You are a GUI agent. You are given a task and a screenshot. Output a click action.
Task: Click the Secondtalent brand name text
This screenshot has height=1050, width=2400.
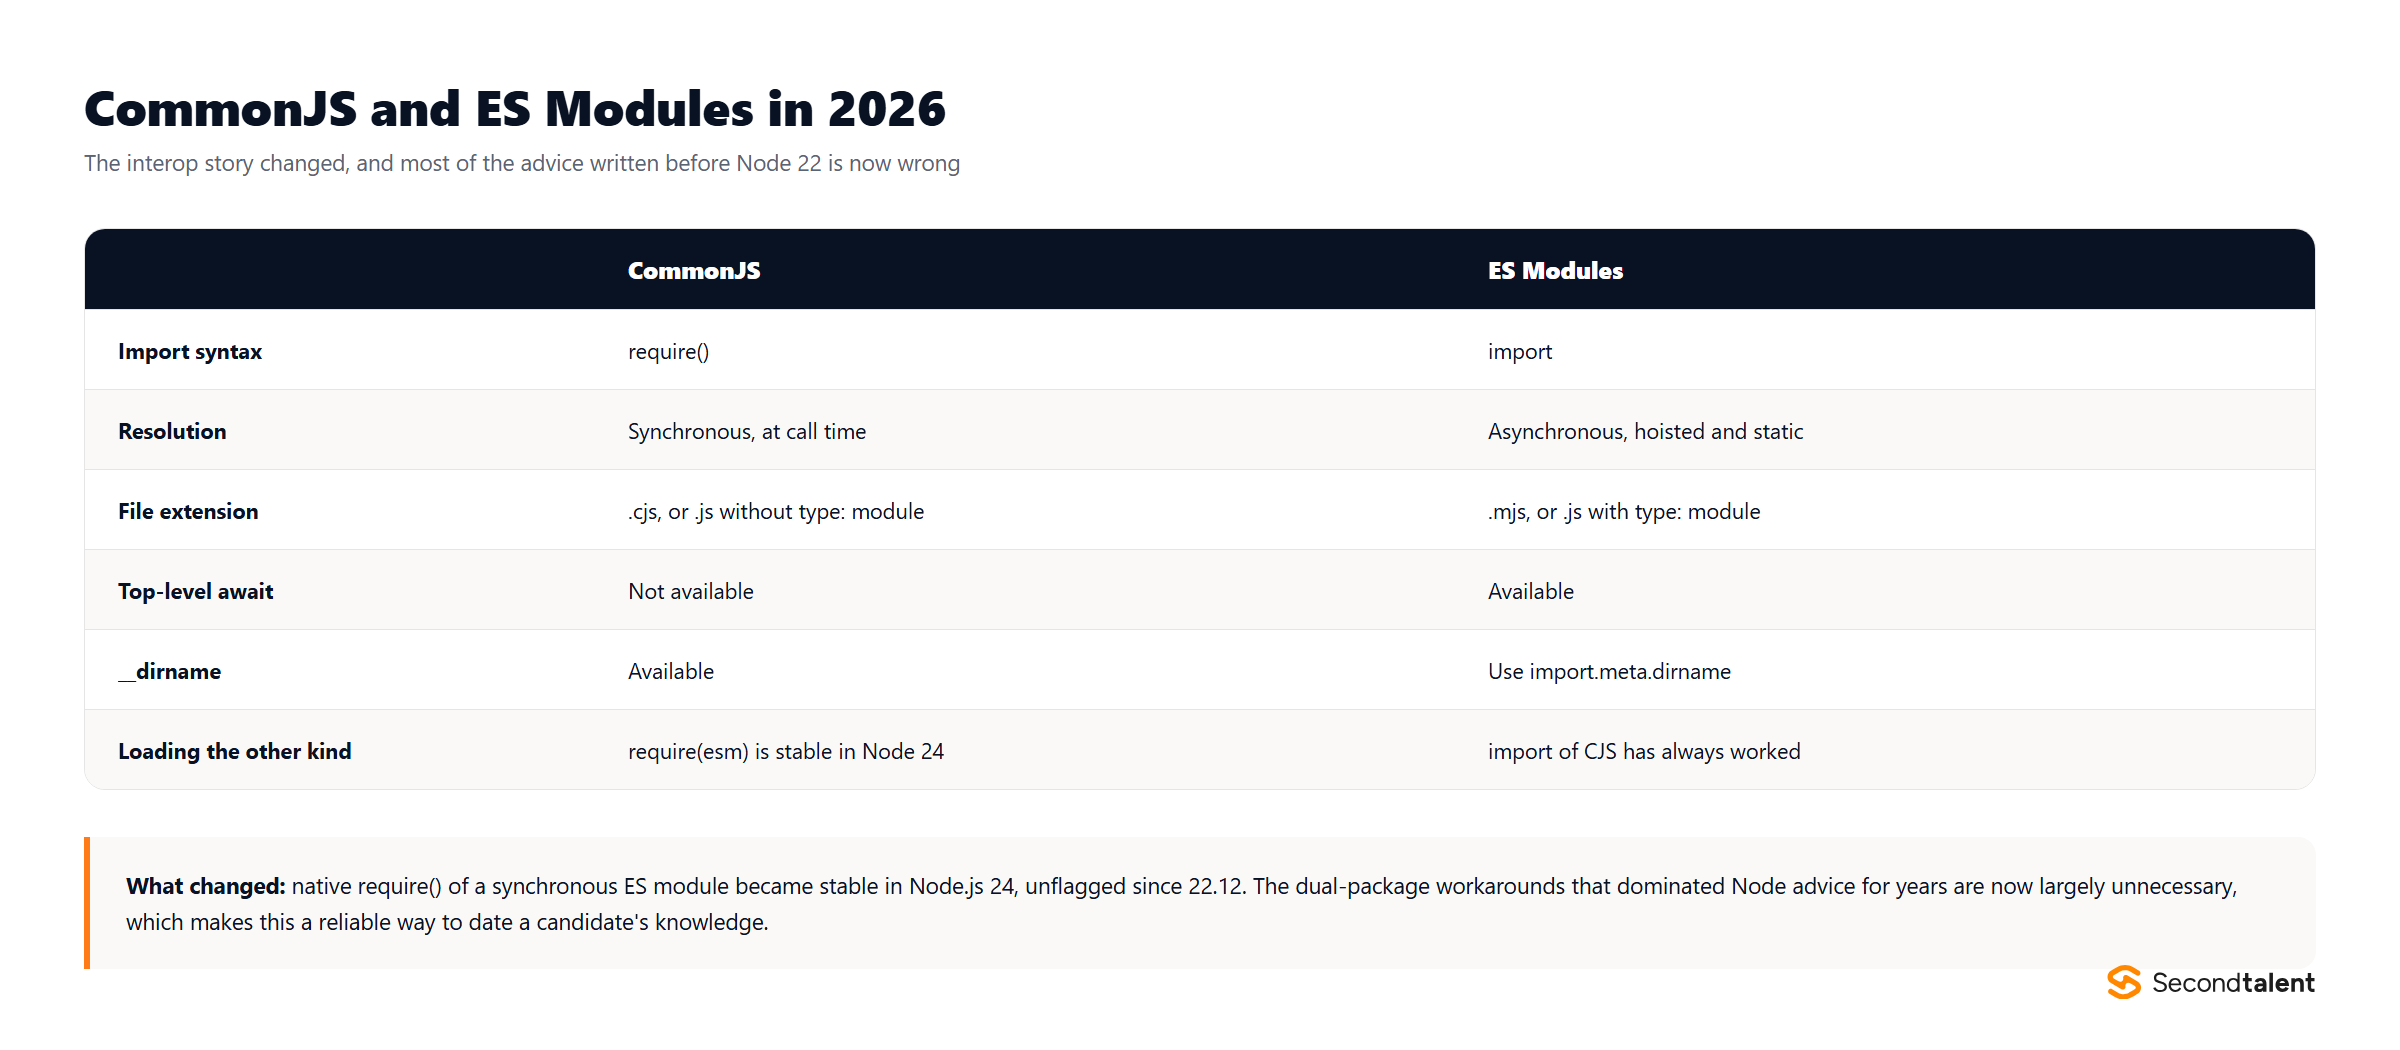[2233, 983]
